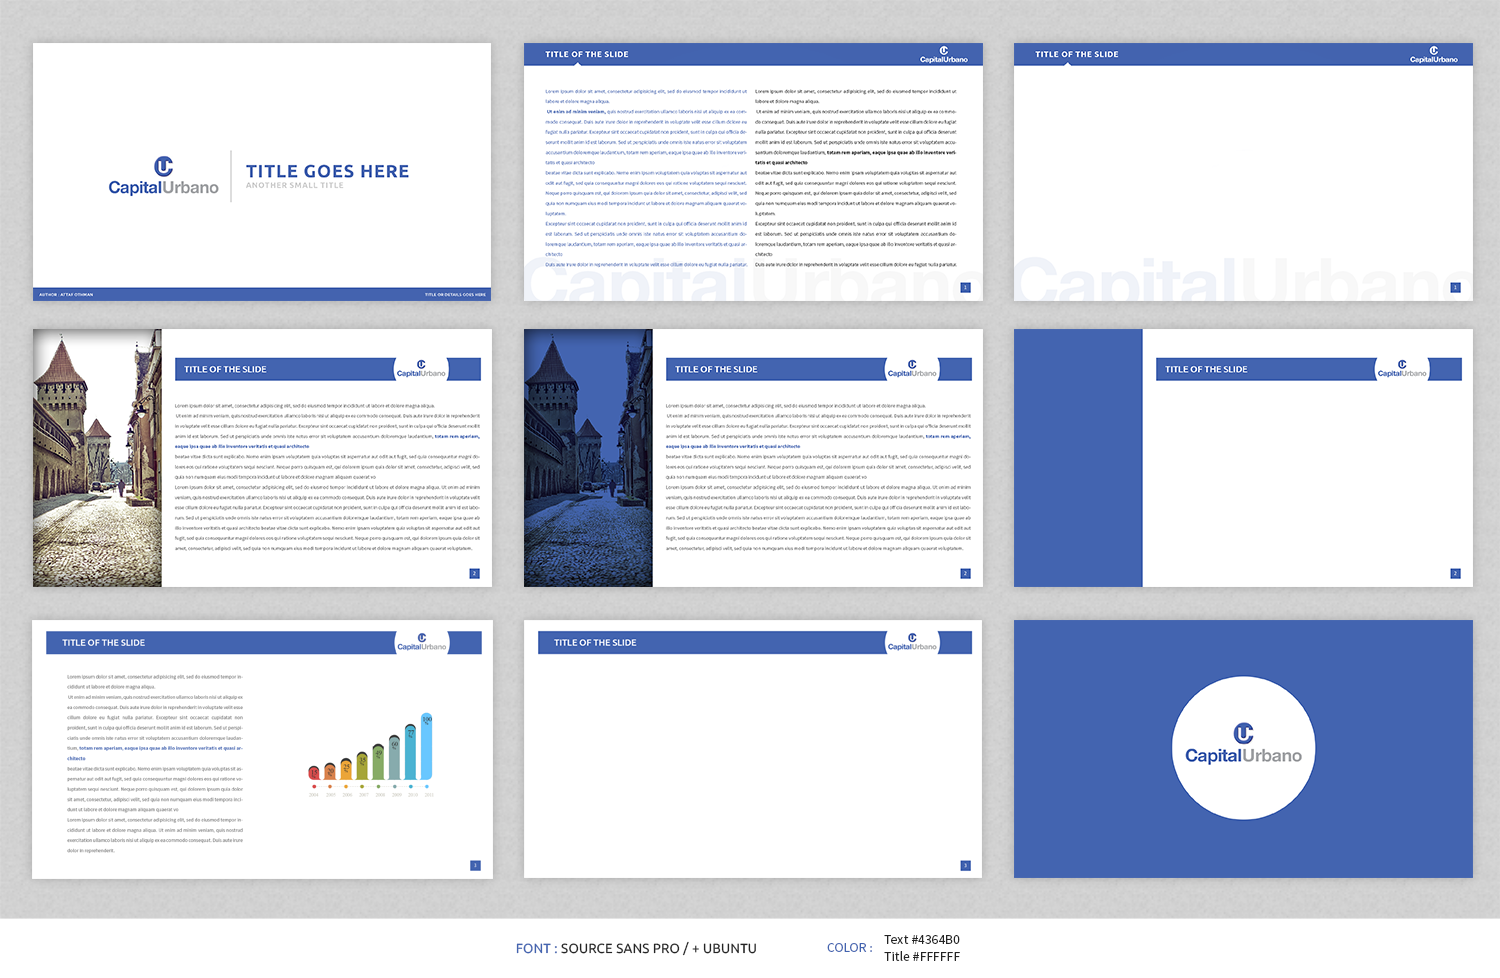Click the logo inside the left photo slide's title bar
The height and width of the screenshot is (978, 1500).
tap(420, 368)
